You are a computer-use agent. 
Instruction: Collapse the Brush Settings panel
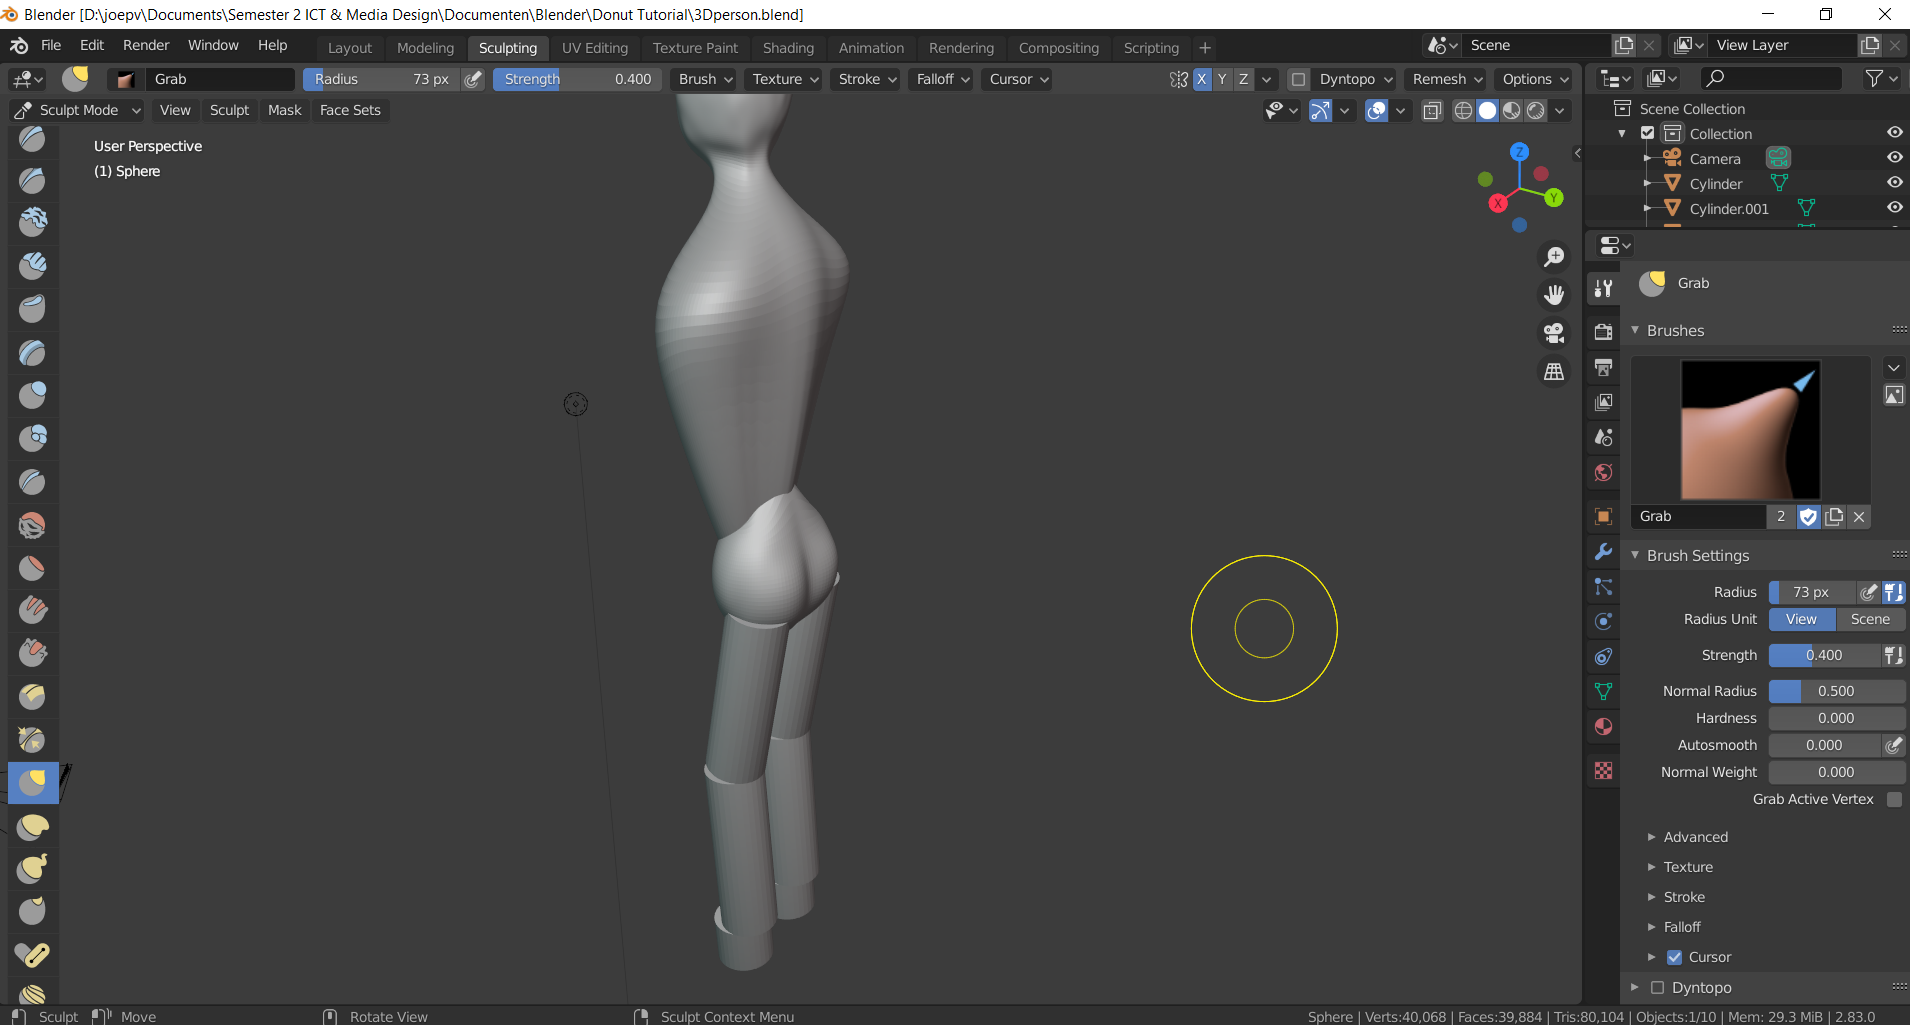1697,555
